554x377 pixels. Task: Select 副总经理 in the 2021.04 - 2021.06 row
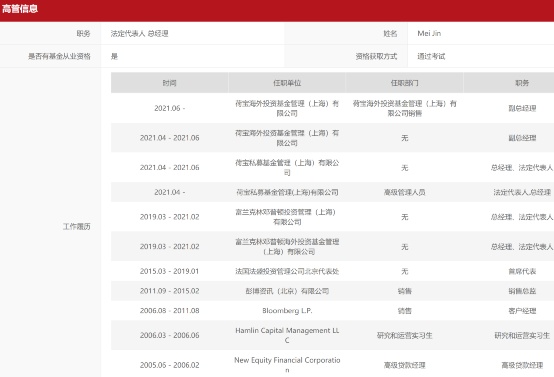[x=522, y=138]
